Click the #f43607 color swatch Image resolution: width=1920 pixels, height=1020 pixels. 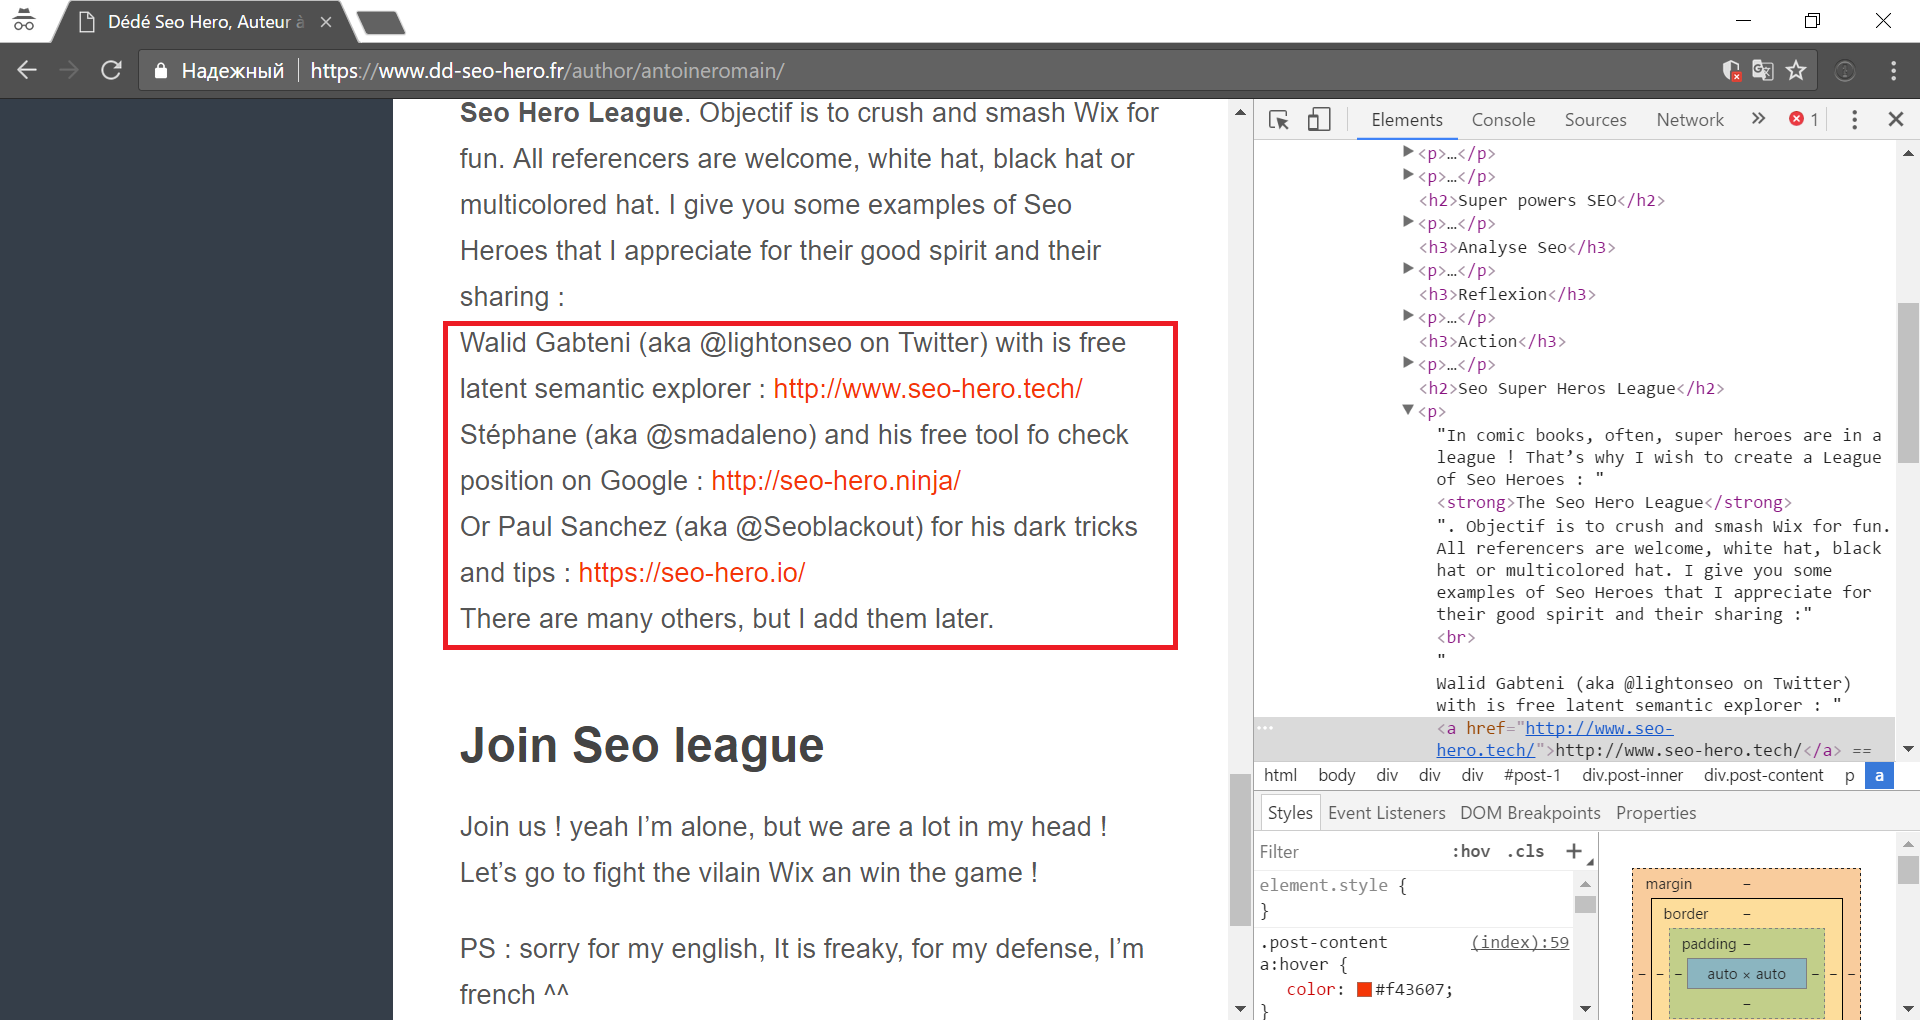tap(1364, 989)
